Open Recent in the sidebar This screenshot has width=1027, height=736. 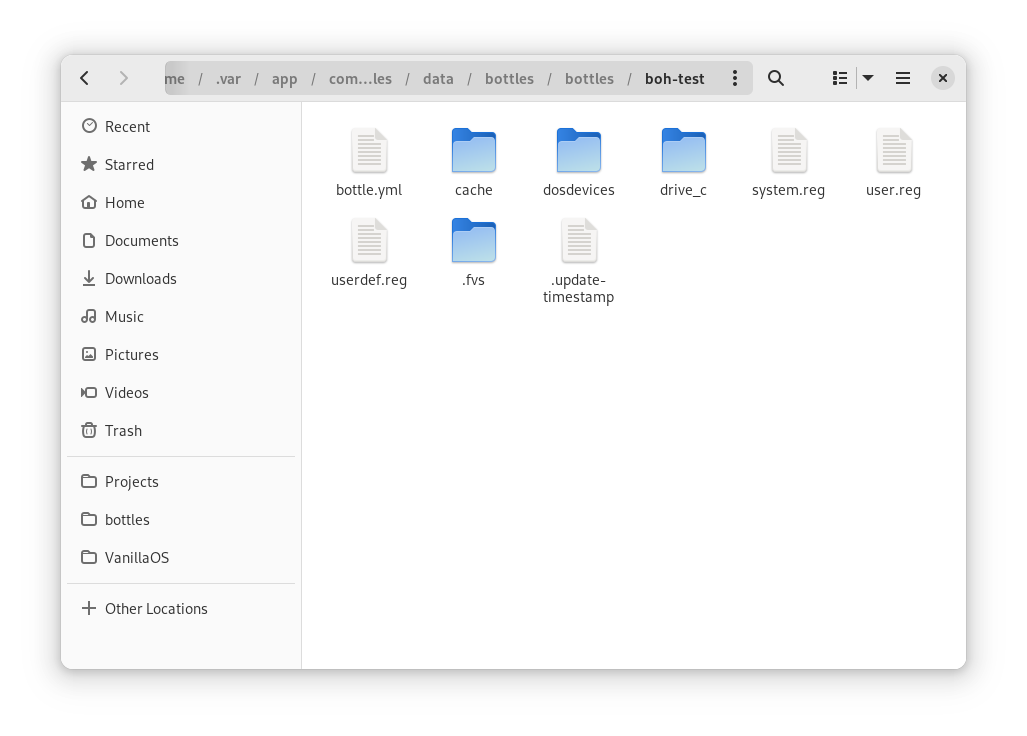tap(181, 126)
